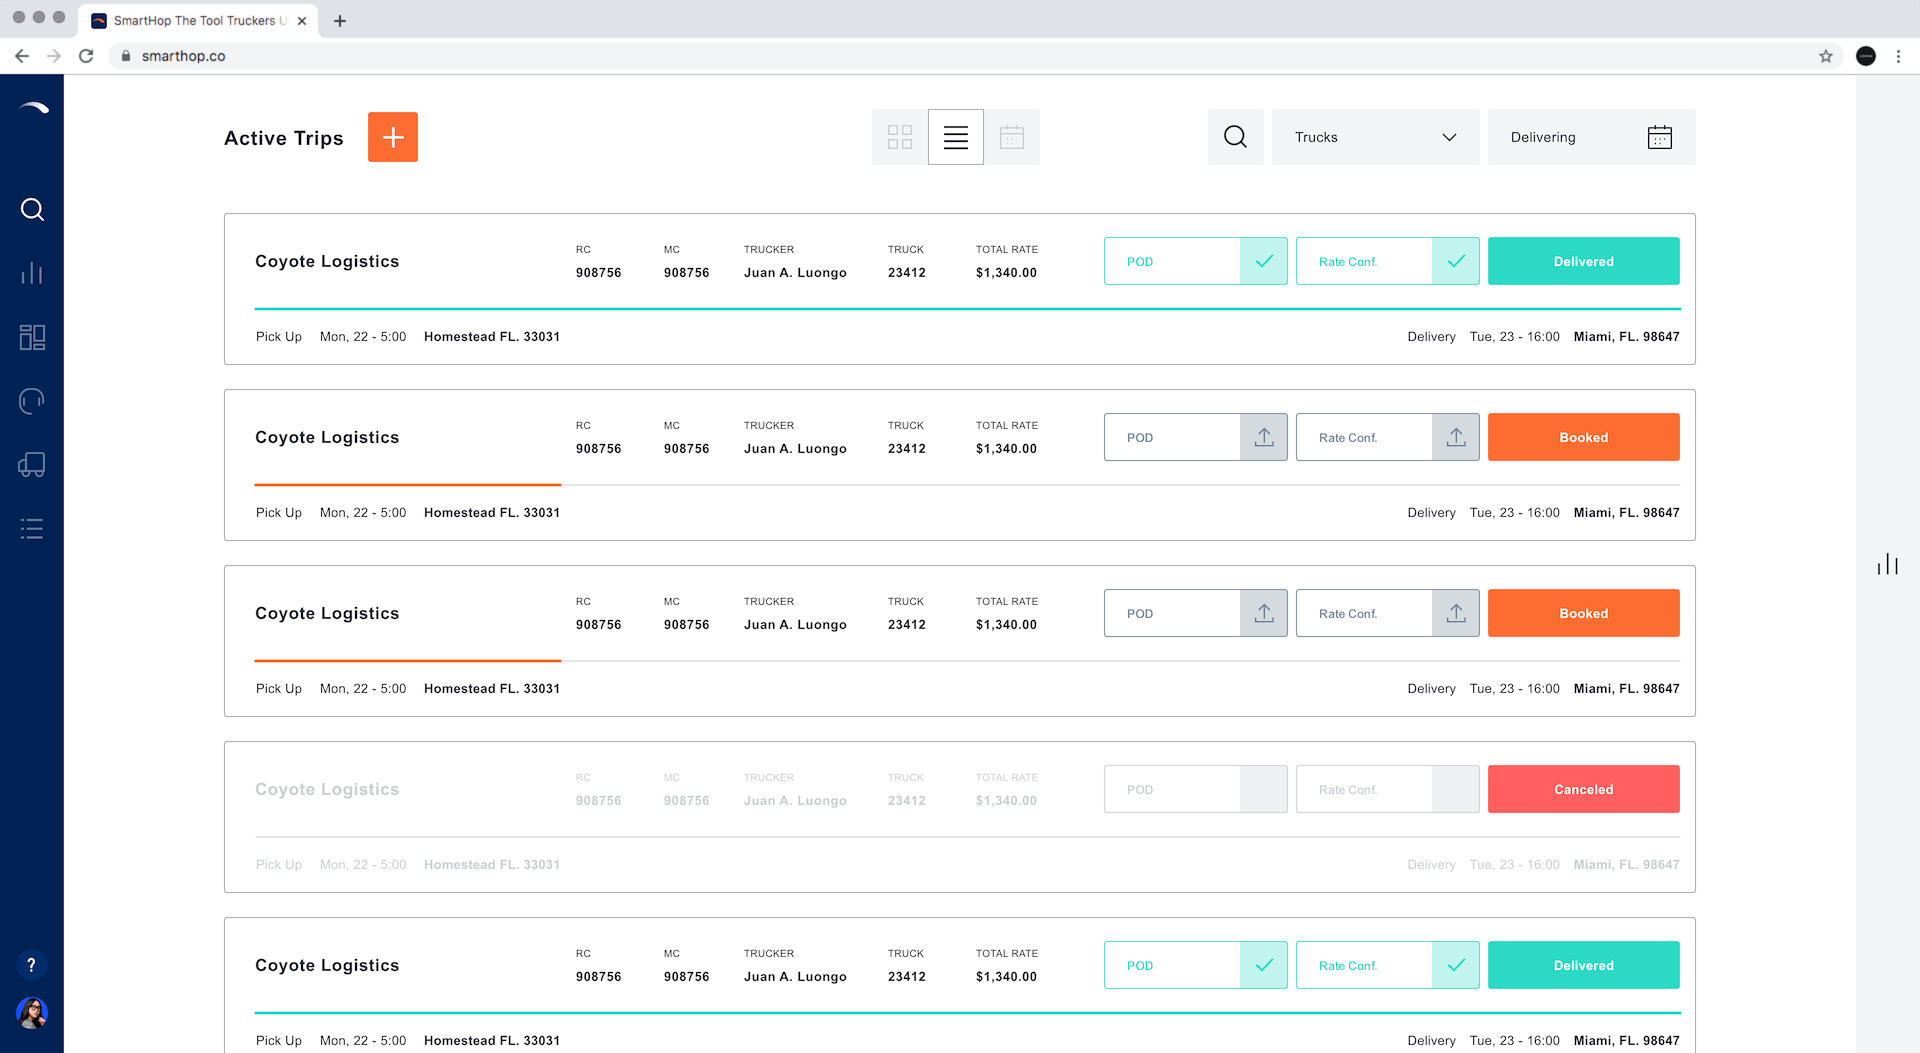
Task: Click the Canceled status button
Action: [1583, 789]
